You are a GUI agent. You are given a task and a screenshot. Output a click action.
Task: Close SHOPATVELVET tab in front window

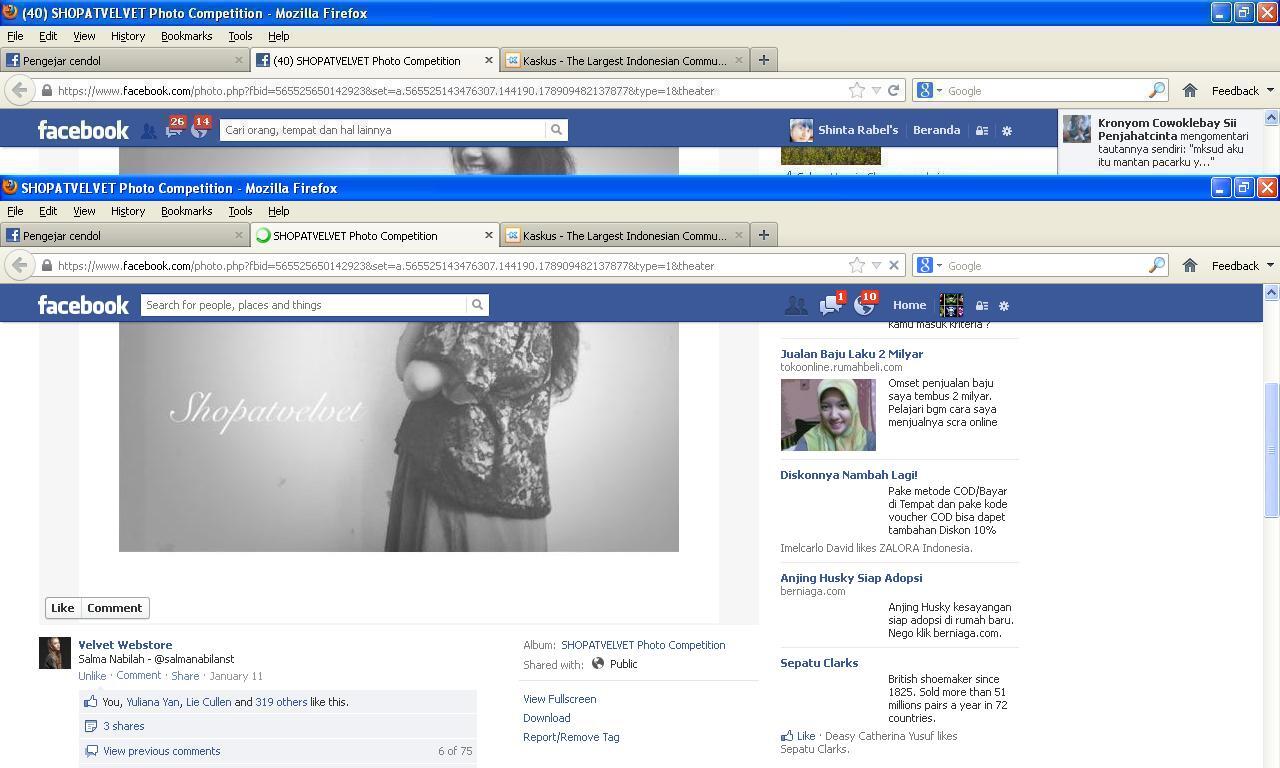pyautogui.click(x=489, y=235)
